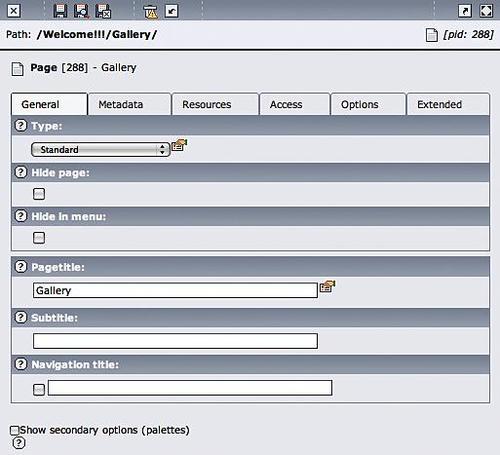Viewport: 500px width, 455px height.
Task: Switch to the Metadata tab
Action: coord(130,104)
